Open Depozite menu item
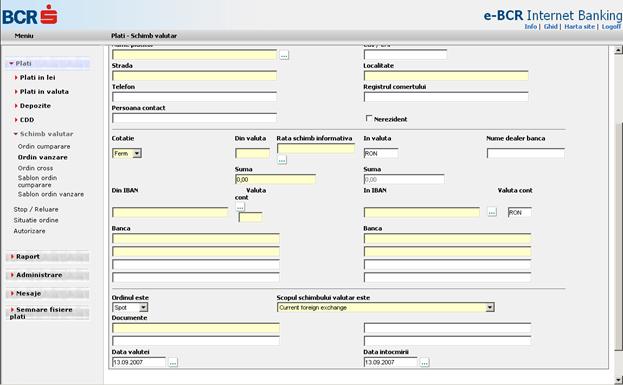This screenshot has height=385, width=623. tap(35, 106)
